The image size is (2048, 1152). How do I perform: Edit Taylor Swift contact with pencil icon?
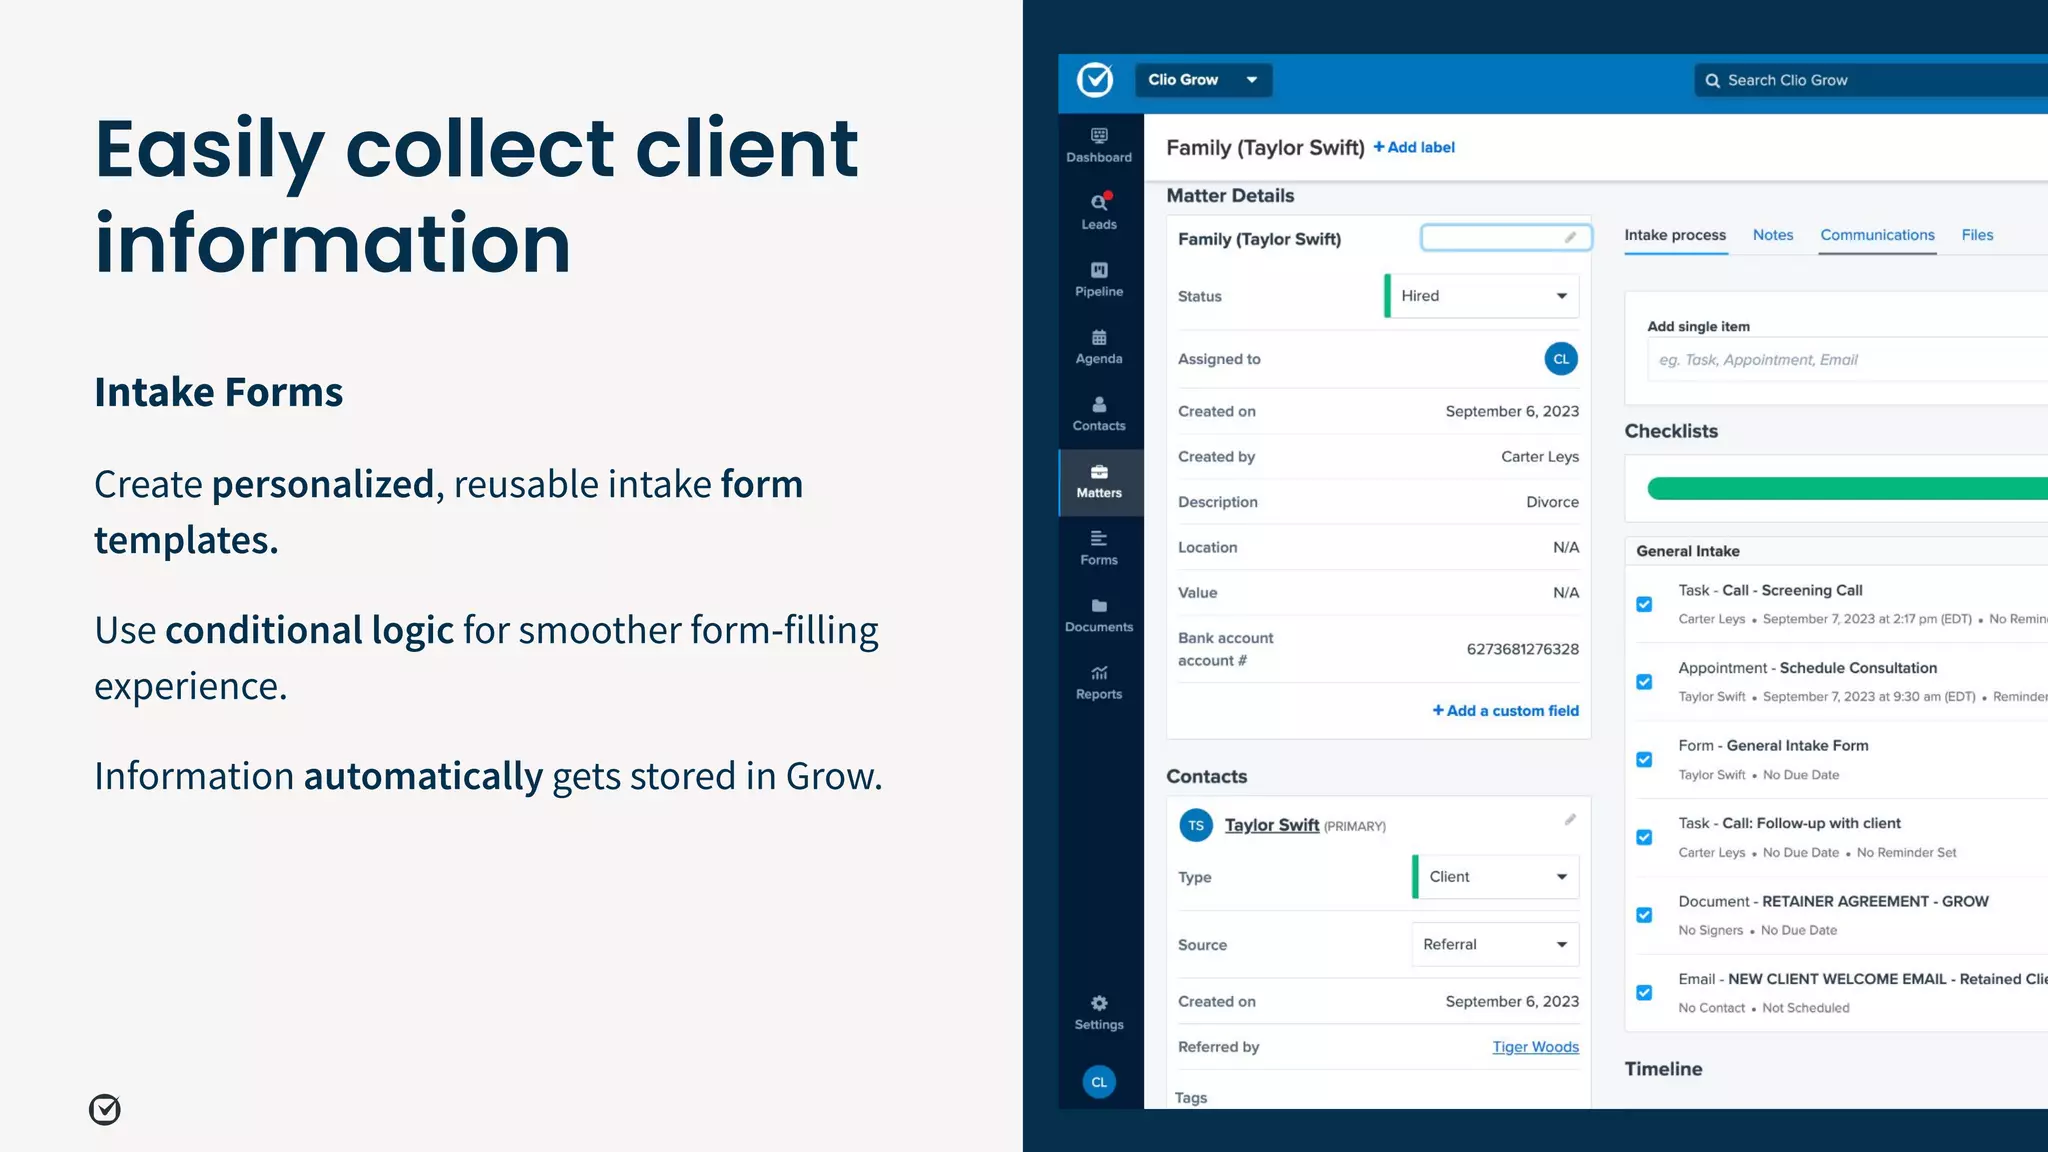pos(1570,819)
